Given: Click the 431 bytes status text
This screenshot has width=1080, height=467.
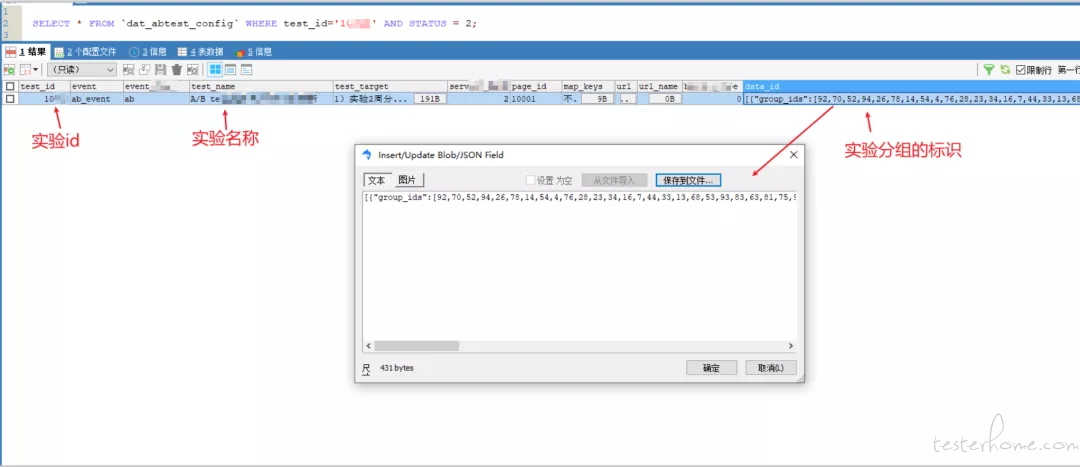Looking at the screenshot, I should tap(396, 369).
